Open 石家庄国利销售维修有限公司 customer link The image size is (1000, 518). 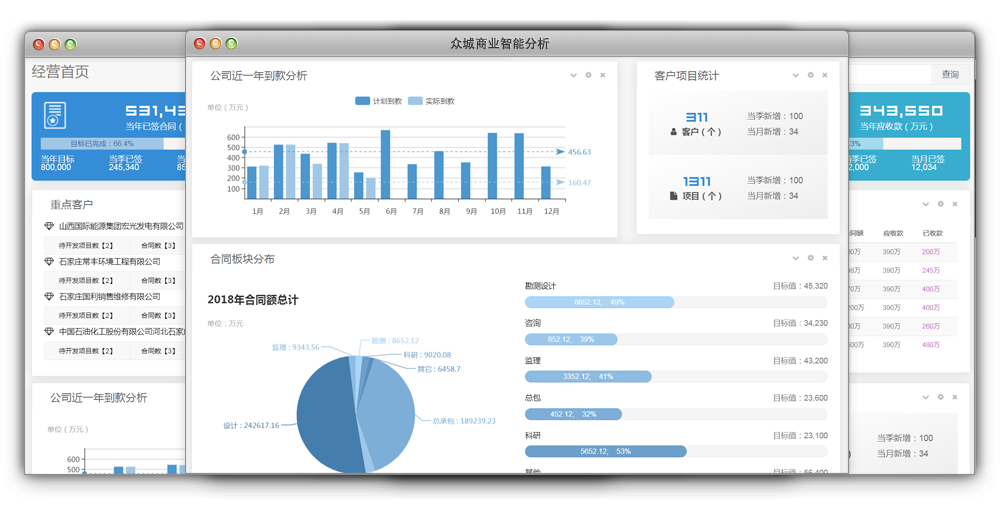tap(109, 297)
